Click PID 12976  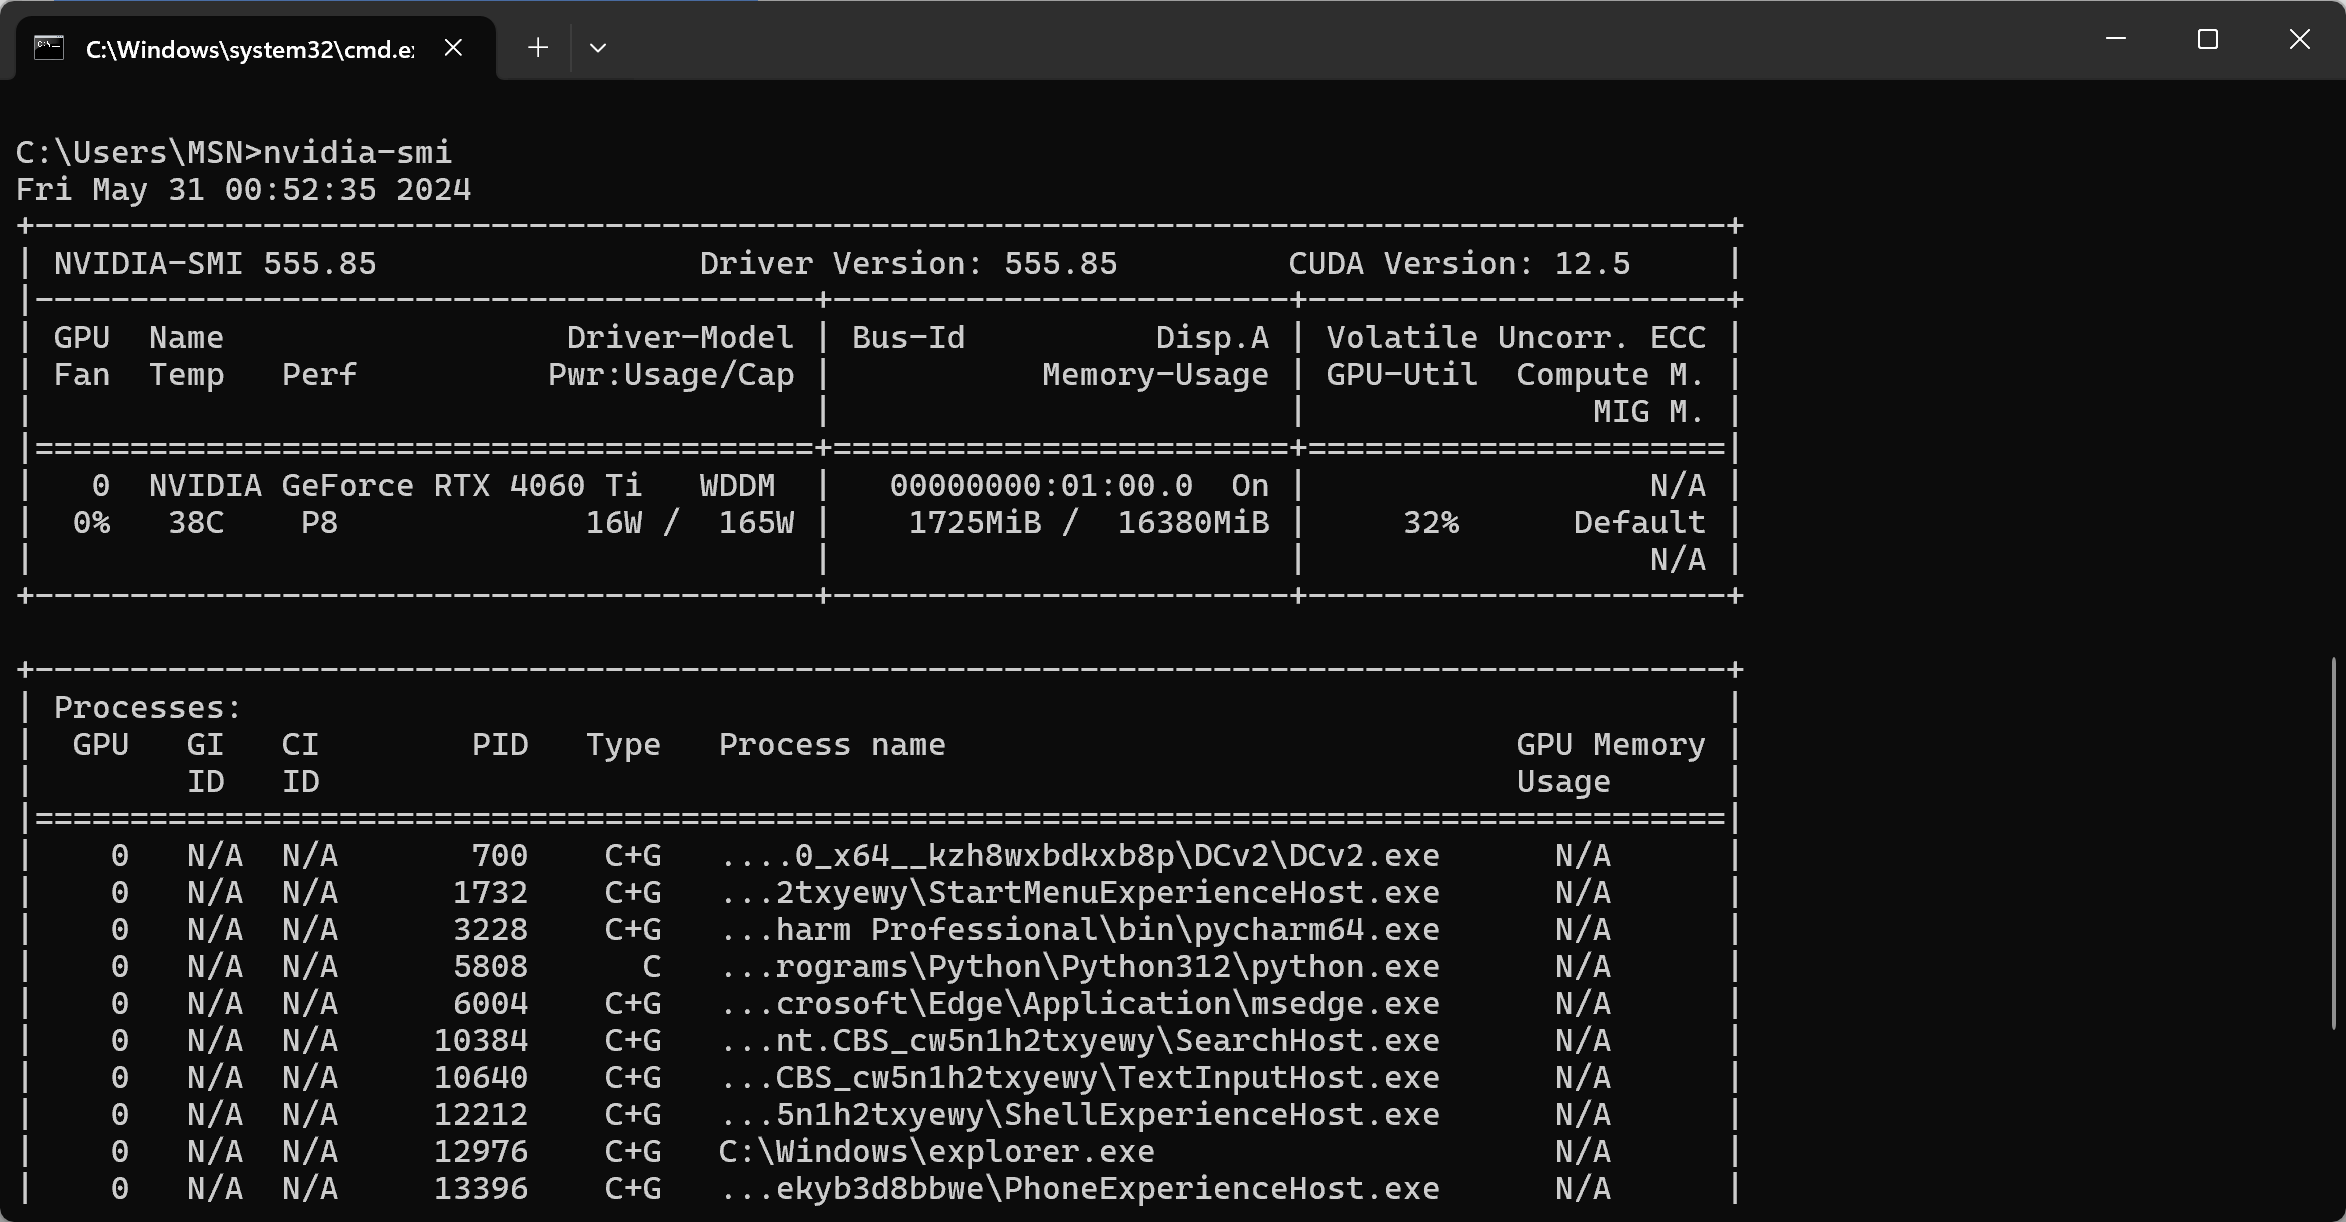481,1151
